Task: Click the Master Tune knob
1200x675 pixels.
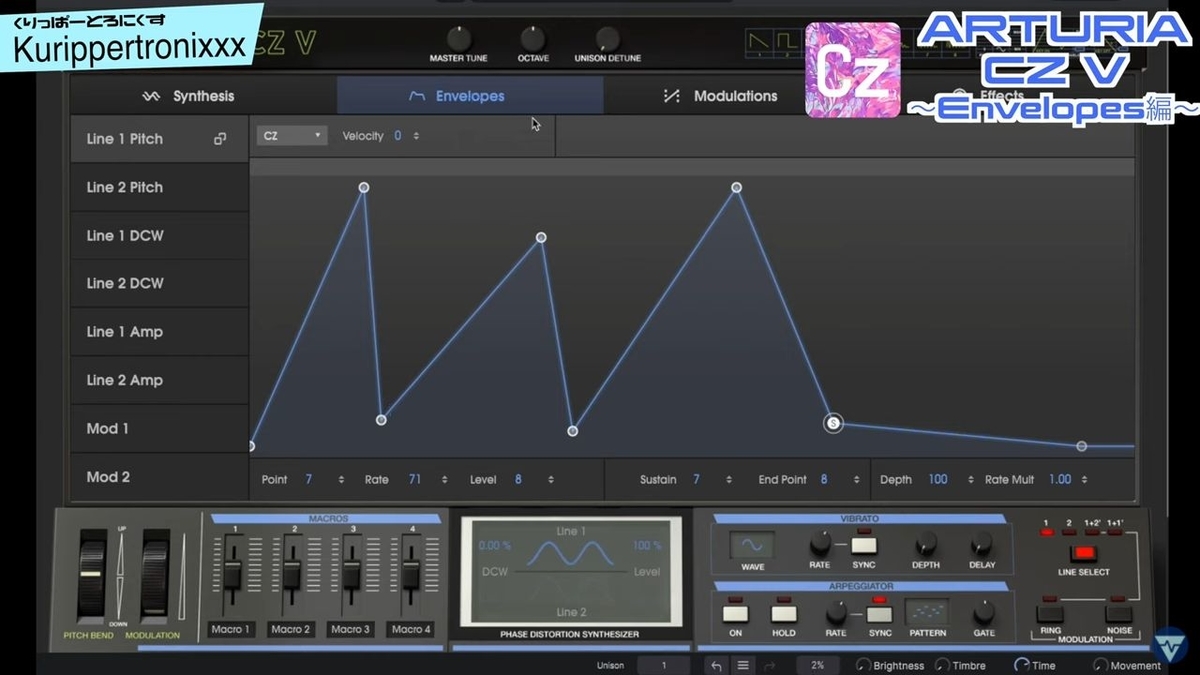Action: (458, 38)
